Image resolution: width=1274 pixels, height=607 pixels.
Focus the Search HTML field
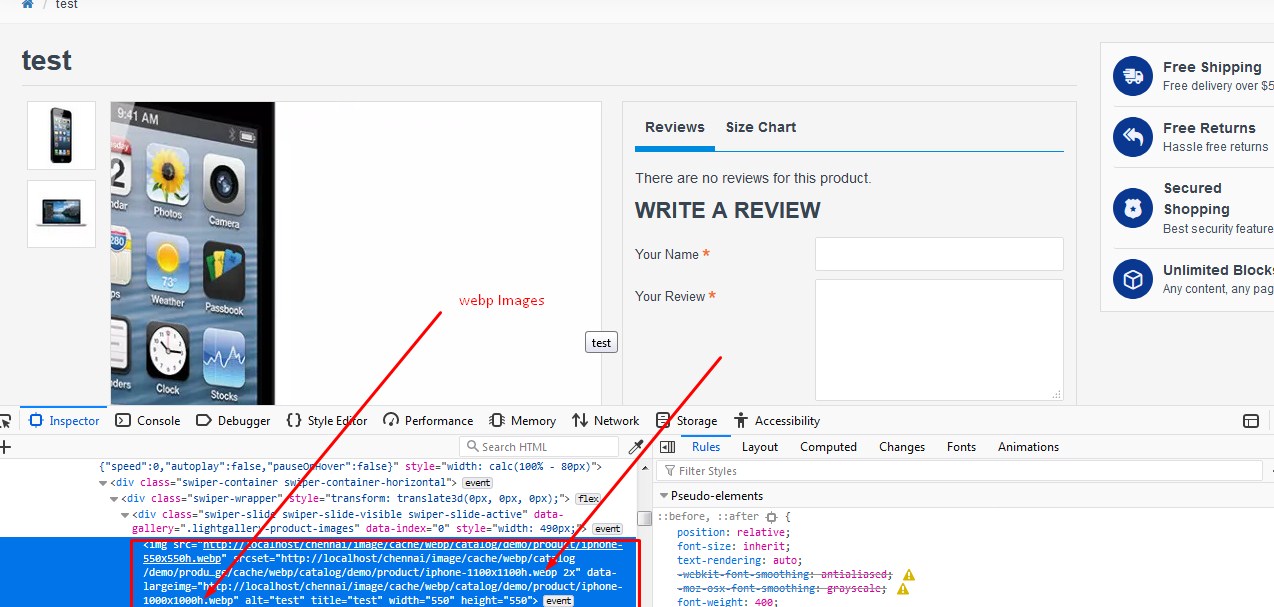tap(539, 447)
